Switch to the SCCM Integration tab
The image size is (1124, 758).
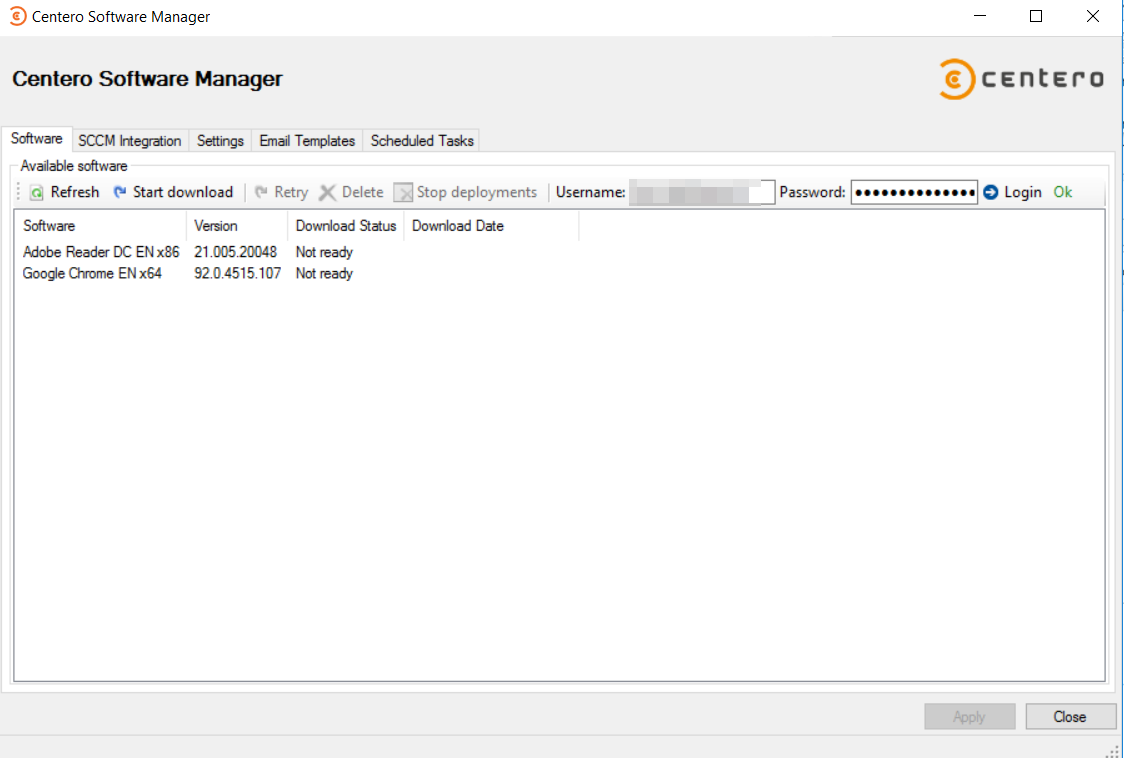130,141
